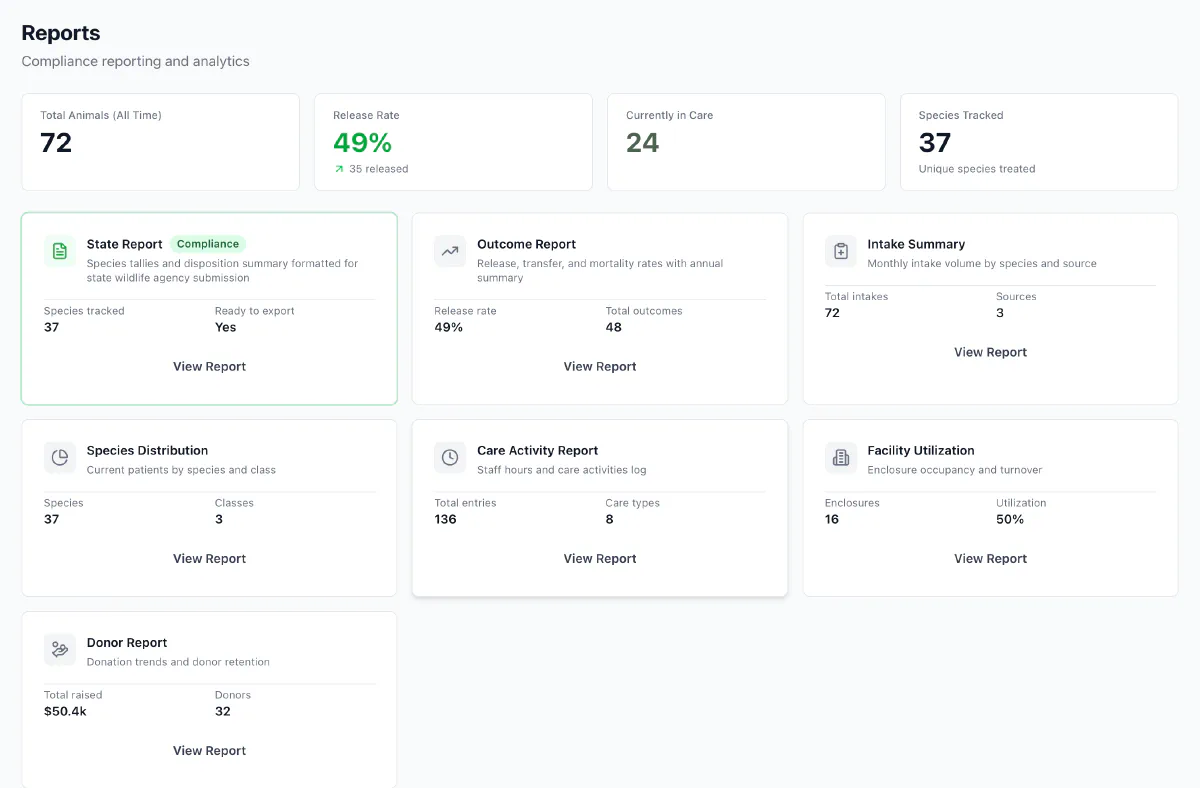Click the Utilization value 50%
The height and width of the screenshot is (788, 1200).
[x=1010, y=519]
